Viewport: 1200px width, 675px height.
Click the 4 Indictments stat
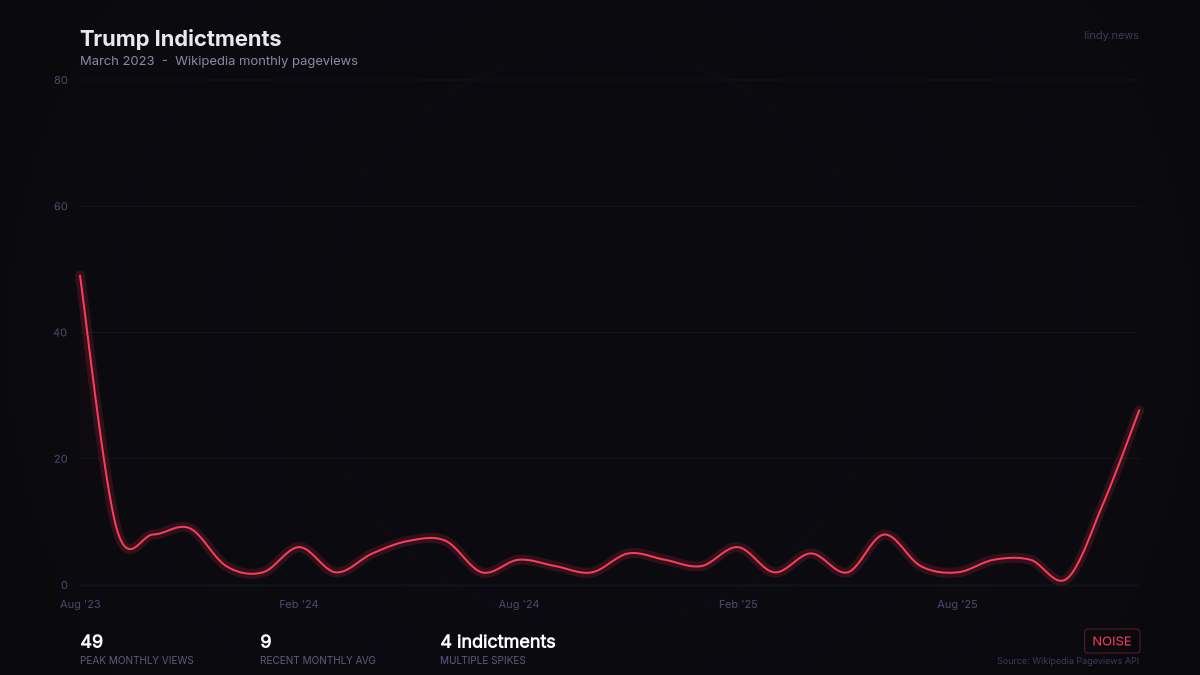coord(497,642)
